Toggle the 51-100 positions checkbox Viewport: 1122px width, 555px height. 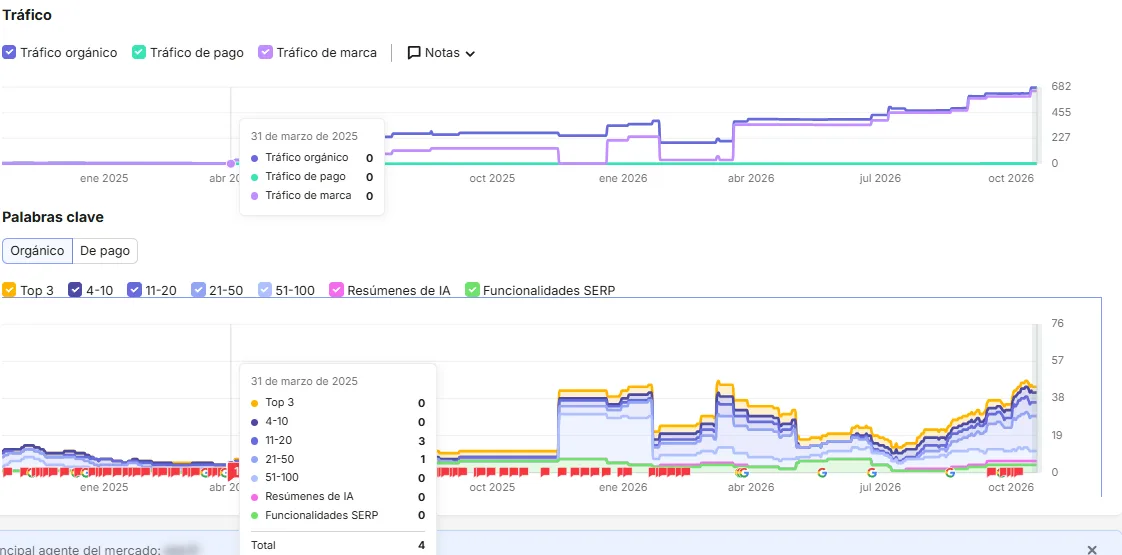[x=265, y=290]
